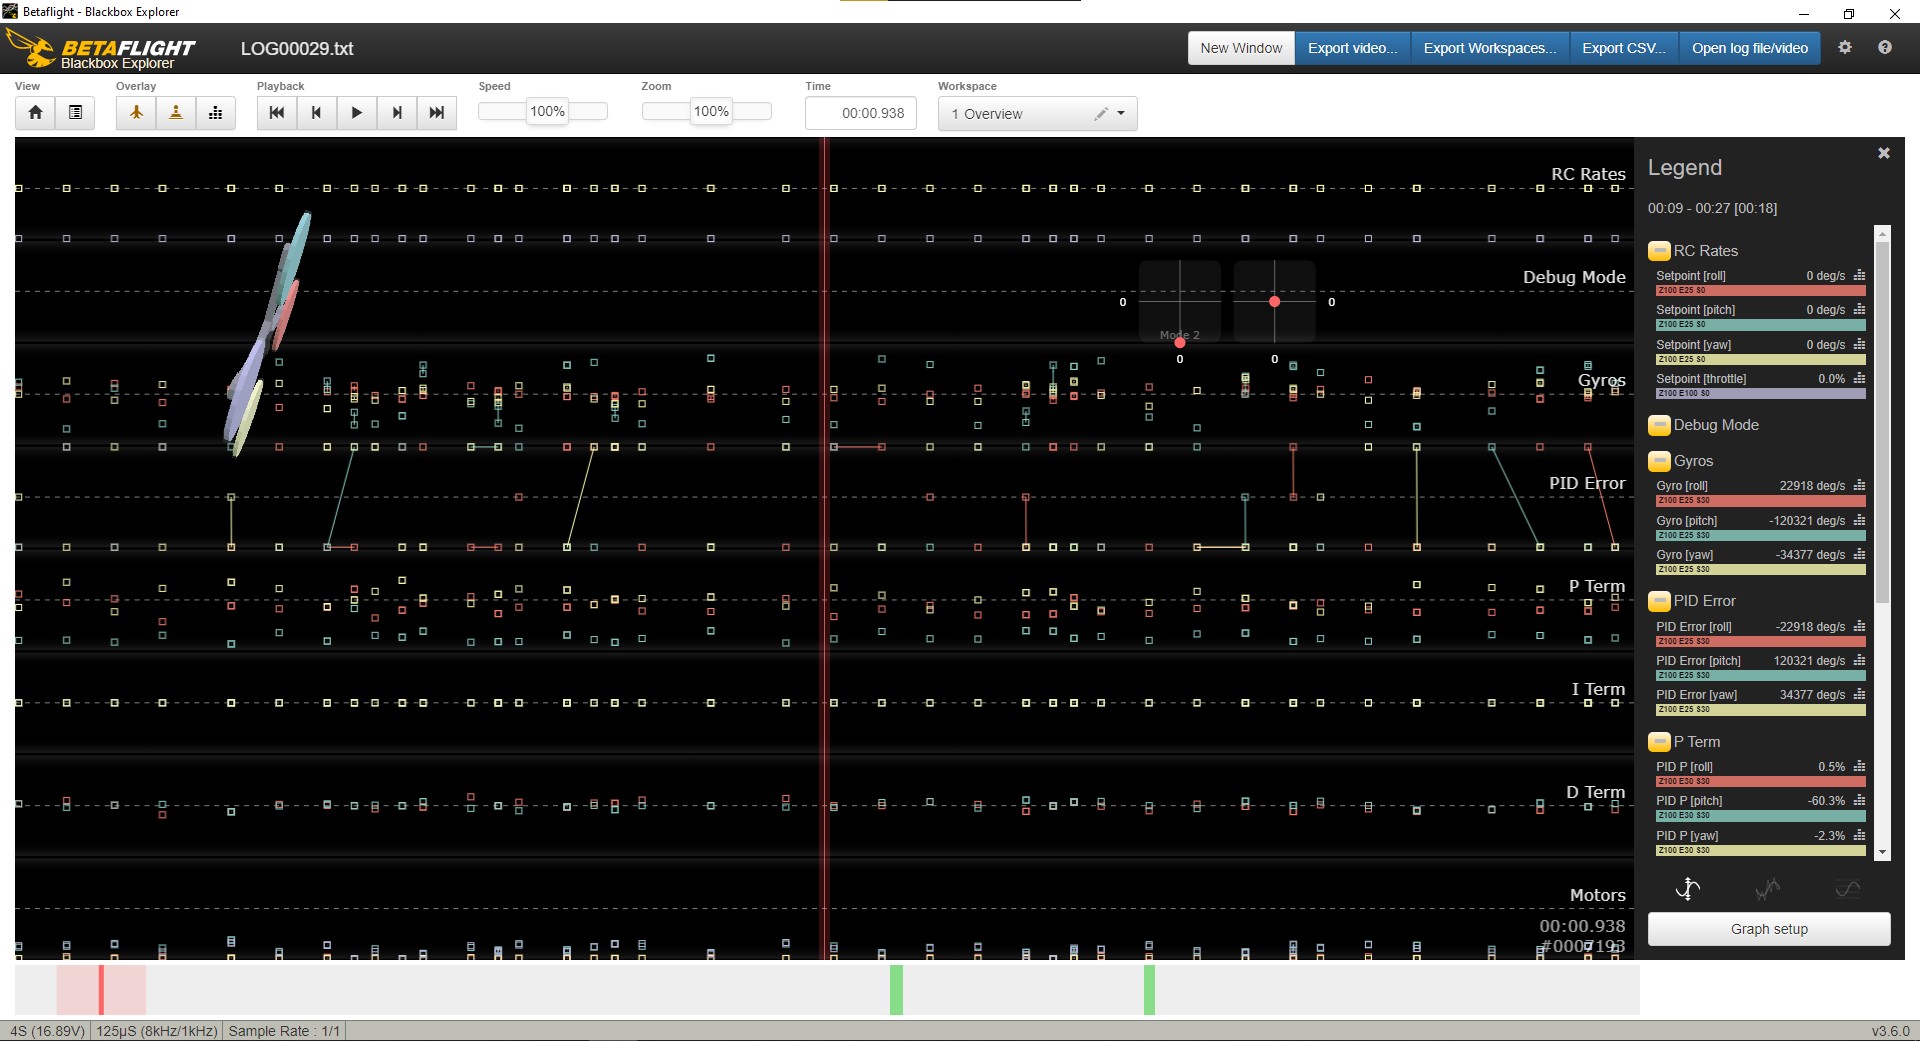Image resolution: width=1920 pixels, height=1041 pixels.
Task: Open analyser for Setpoint [yaw]
Action: point(1859,344)
